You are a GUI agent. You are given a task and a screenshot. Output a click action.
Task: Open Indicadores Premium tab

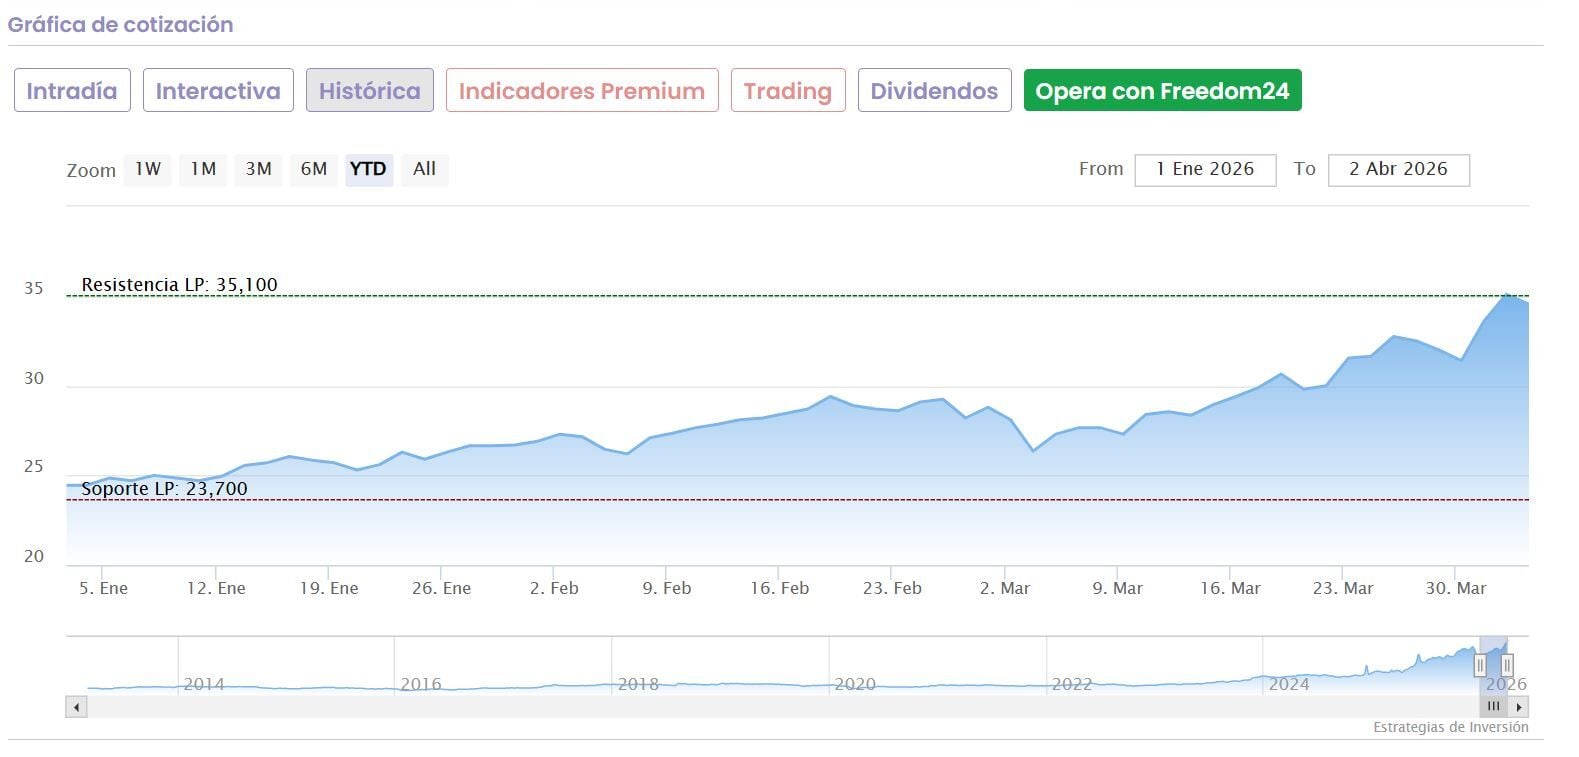(x=582, y=91)
